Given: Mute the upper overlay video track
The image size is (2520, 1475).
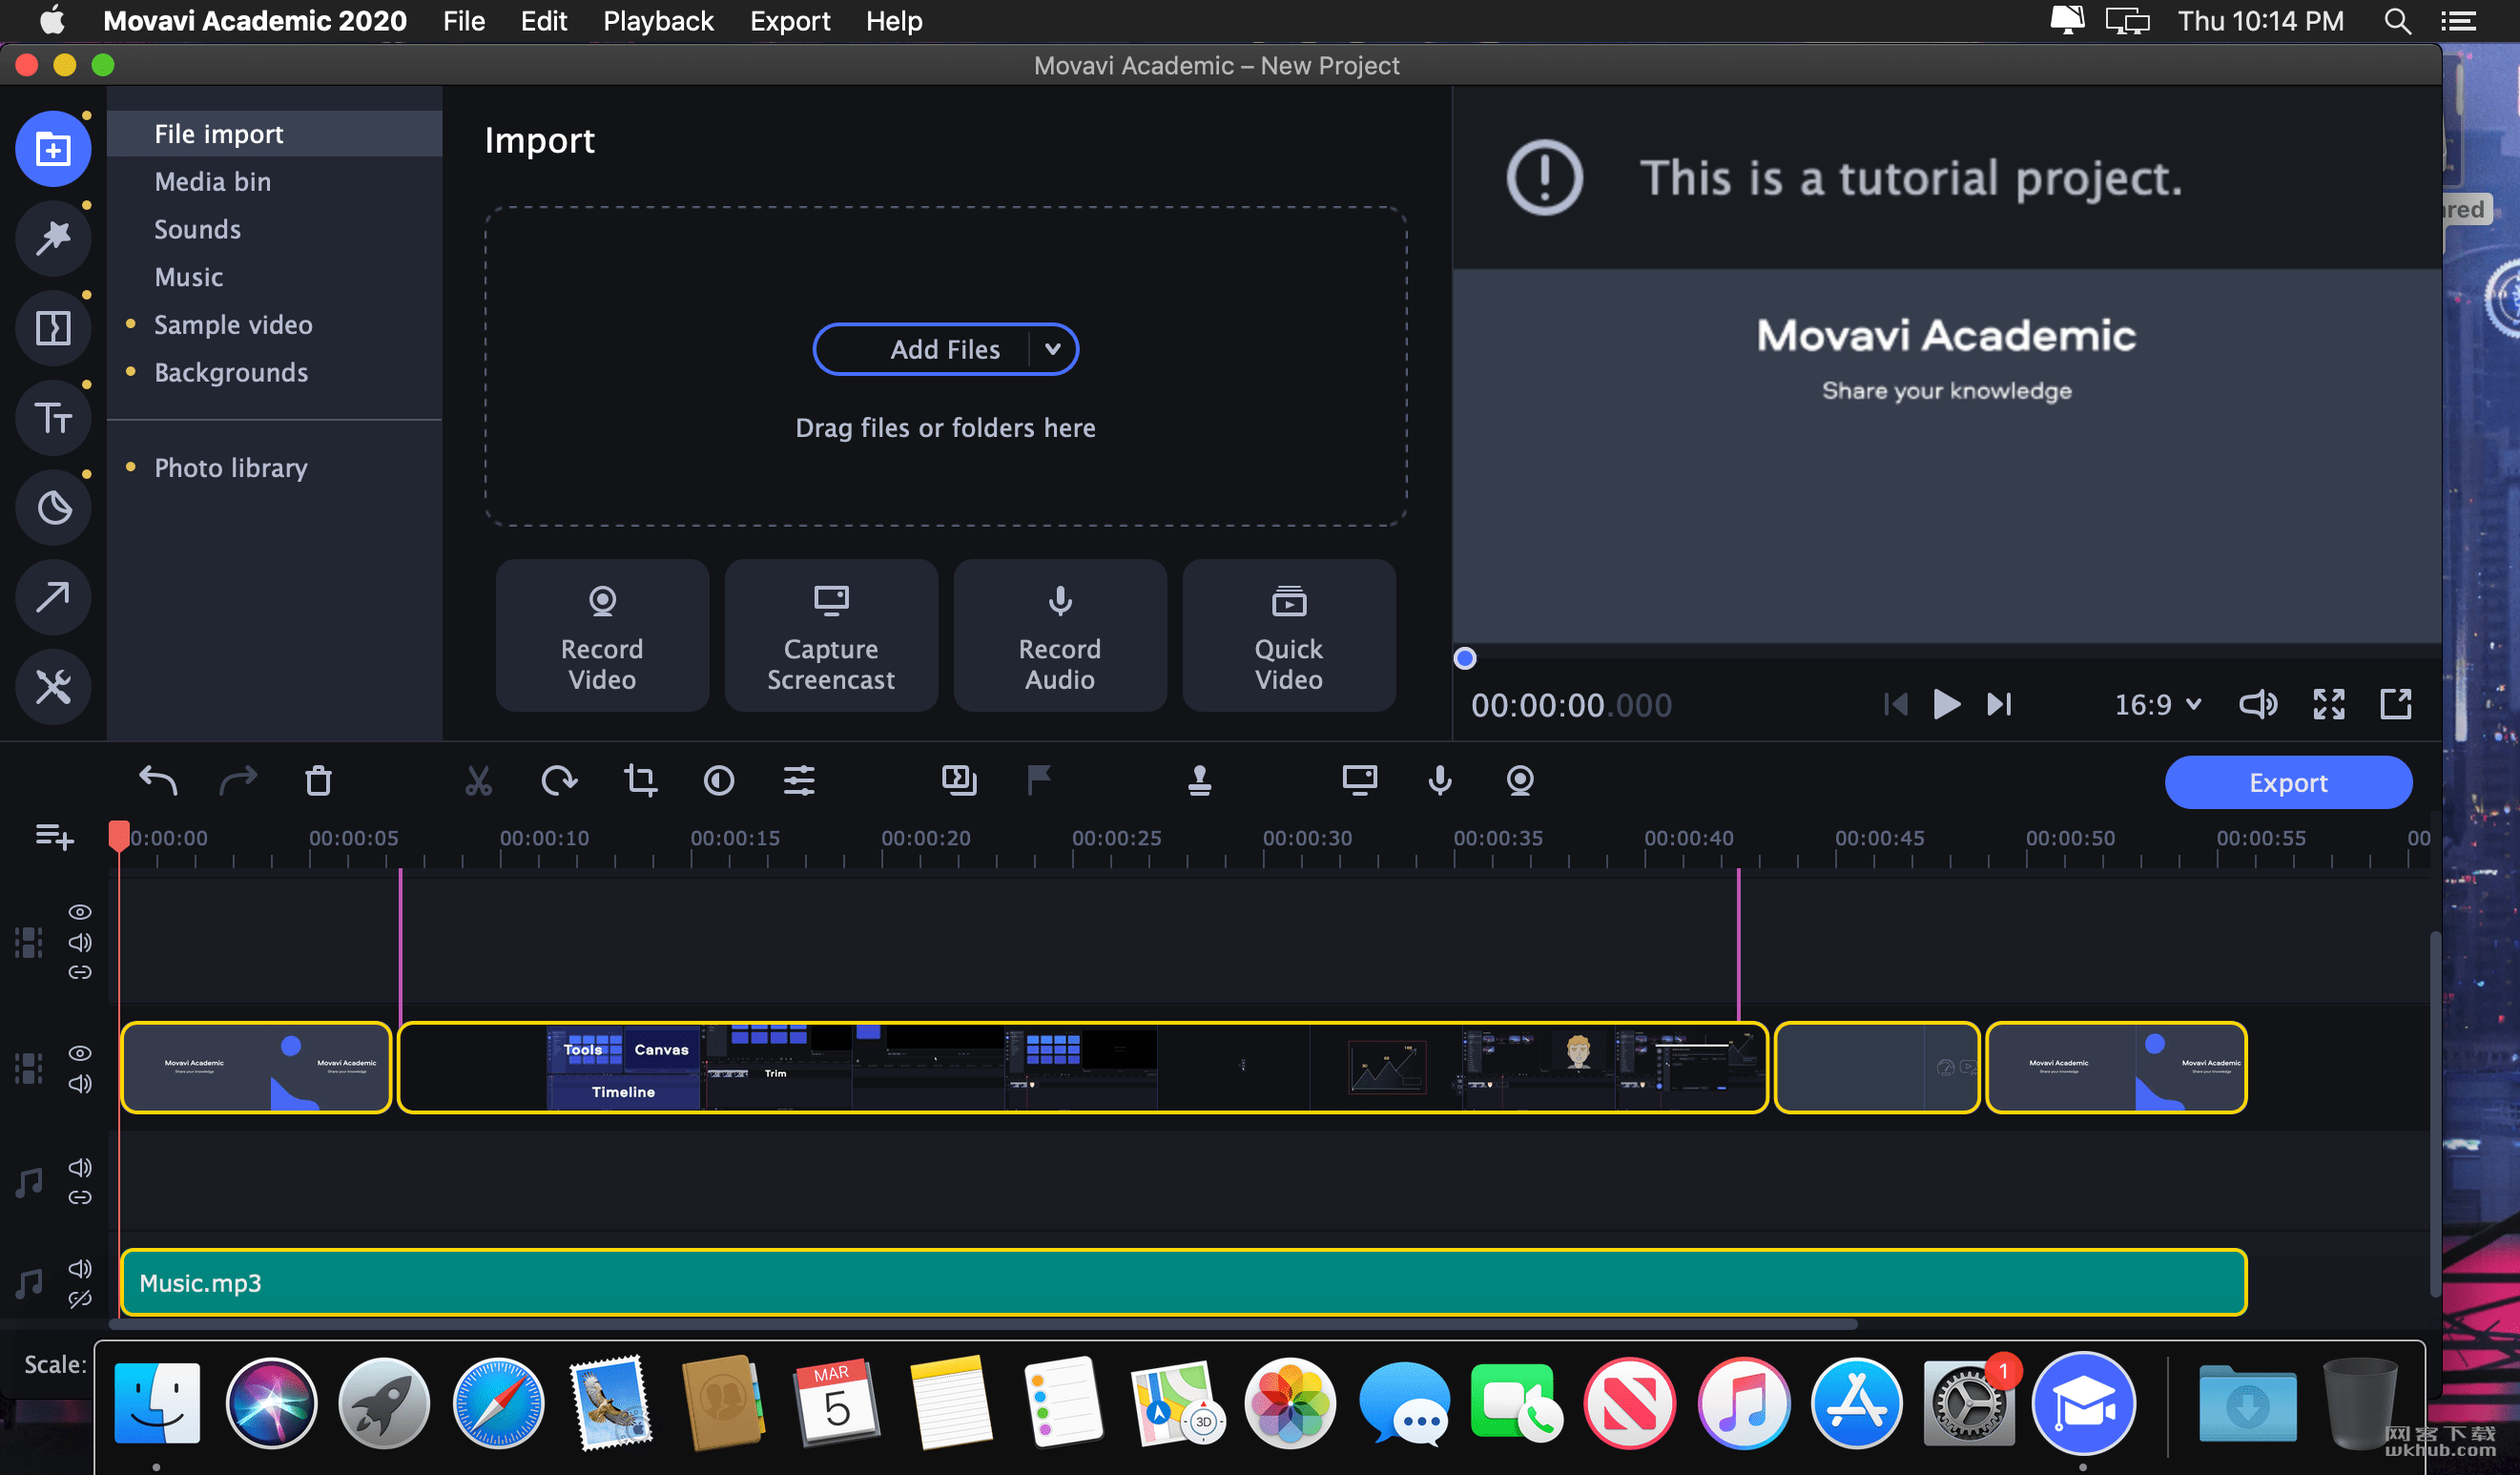Looking at the screenshot, I should (80, 942).
